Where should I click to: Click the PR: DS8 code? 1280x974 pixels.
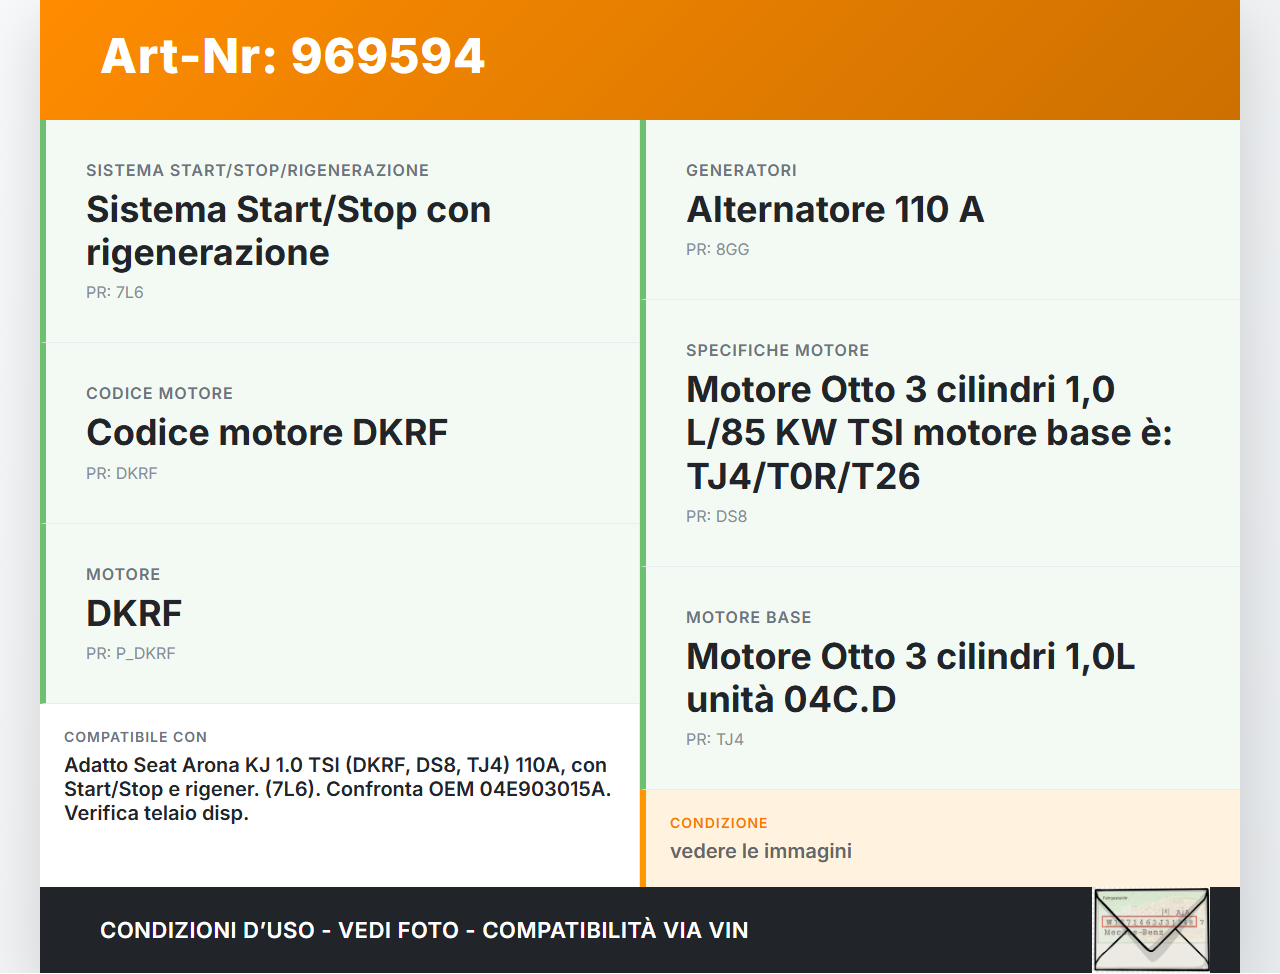tap(717, 517)
